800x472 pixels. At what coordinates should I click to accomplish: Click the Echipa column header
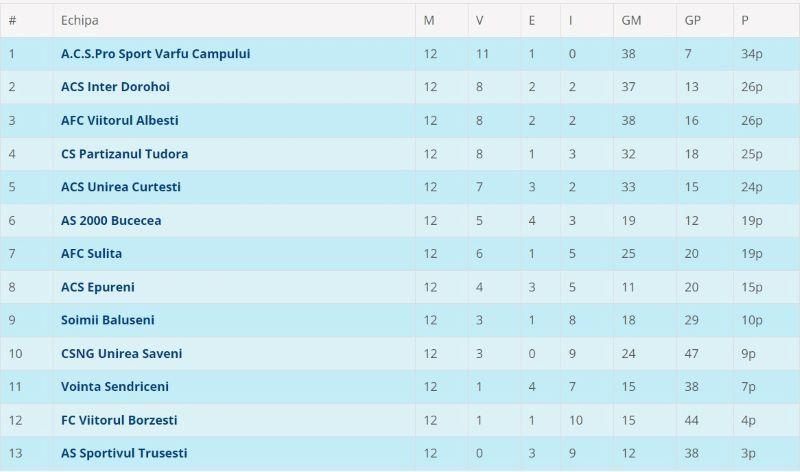coord(80,20)
